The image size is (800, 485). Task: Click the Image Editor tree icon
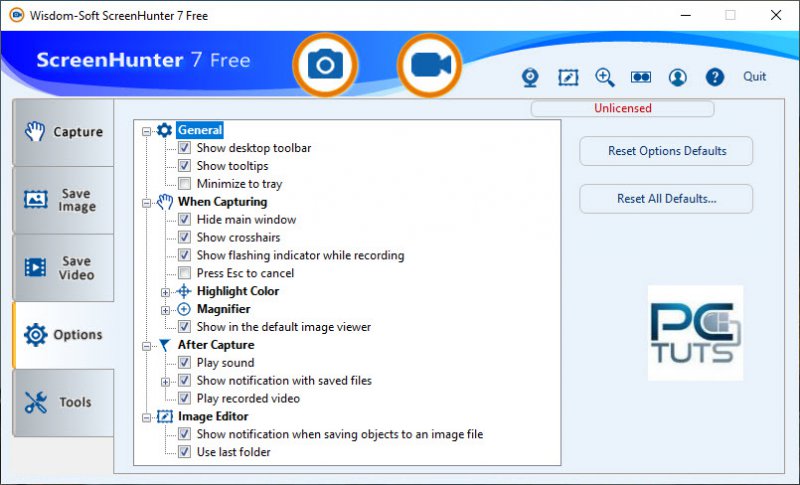point(165,417)
